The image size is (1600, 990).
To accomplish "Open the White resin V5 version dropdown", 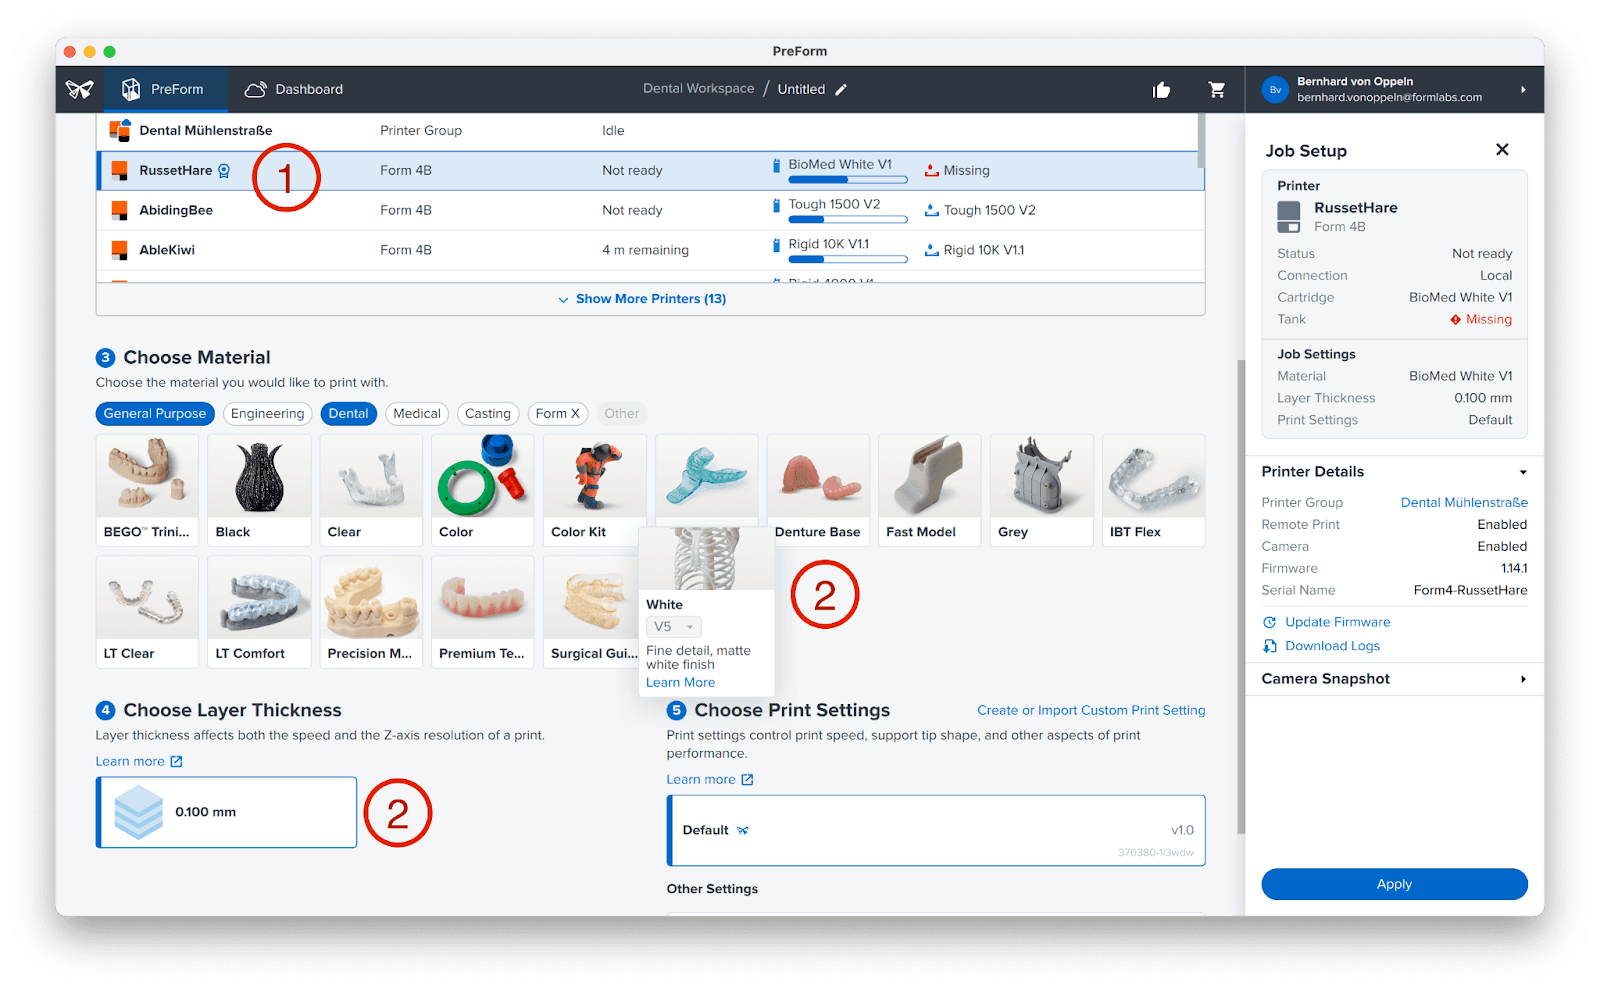I will click(x=674, y=627).
